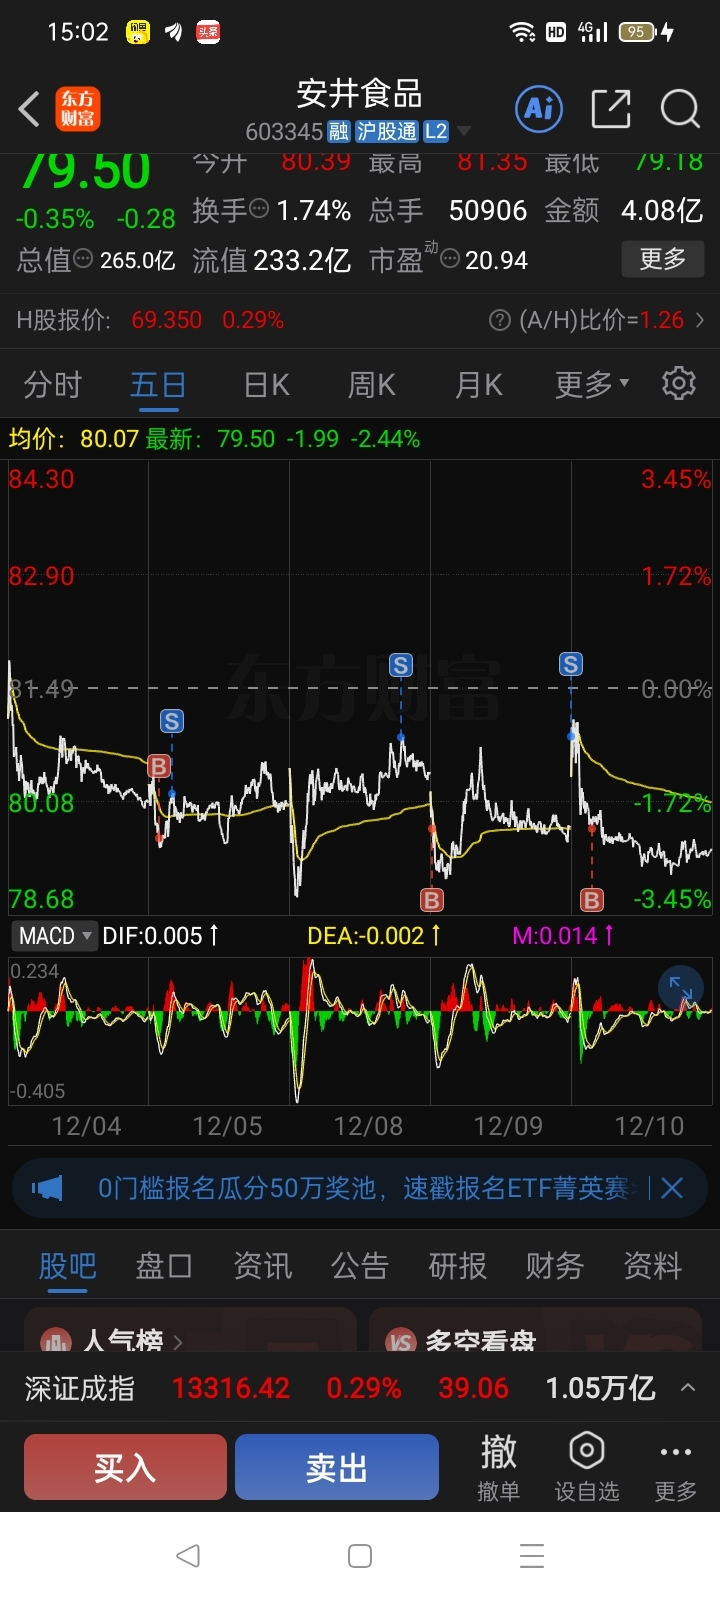The height and width of the screenshot is (1600, 720).
Task: Expand the 人气榜 card chevron
Action: point(178,1342)
